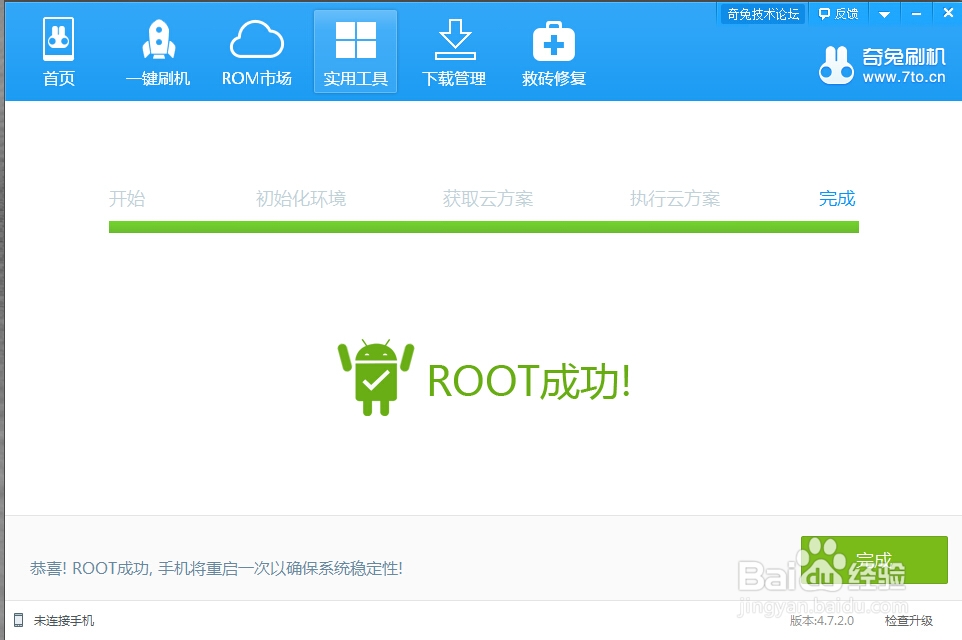962x640 pixels.
Task: Open the dropdown arrow beside 反馈
Action: [882, 13]
